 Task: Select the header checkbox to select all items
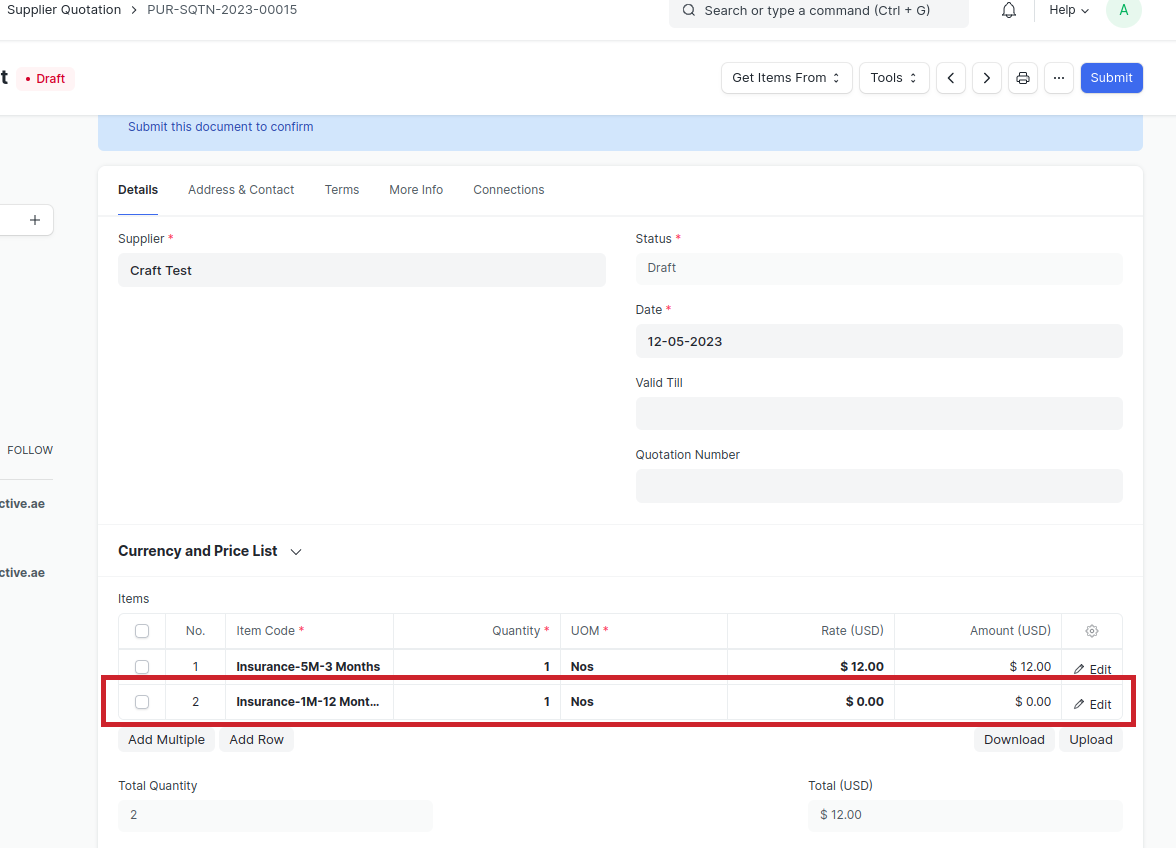click(x=141, y=631)
